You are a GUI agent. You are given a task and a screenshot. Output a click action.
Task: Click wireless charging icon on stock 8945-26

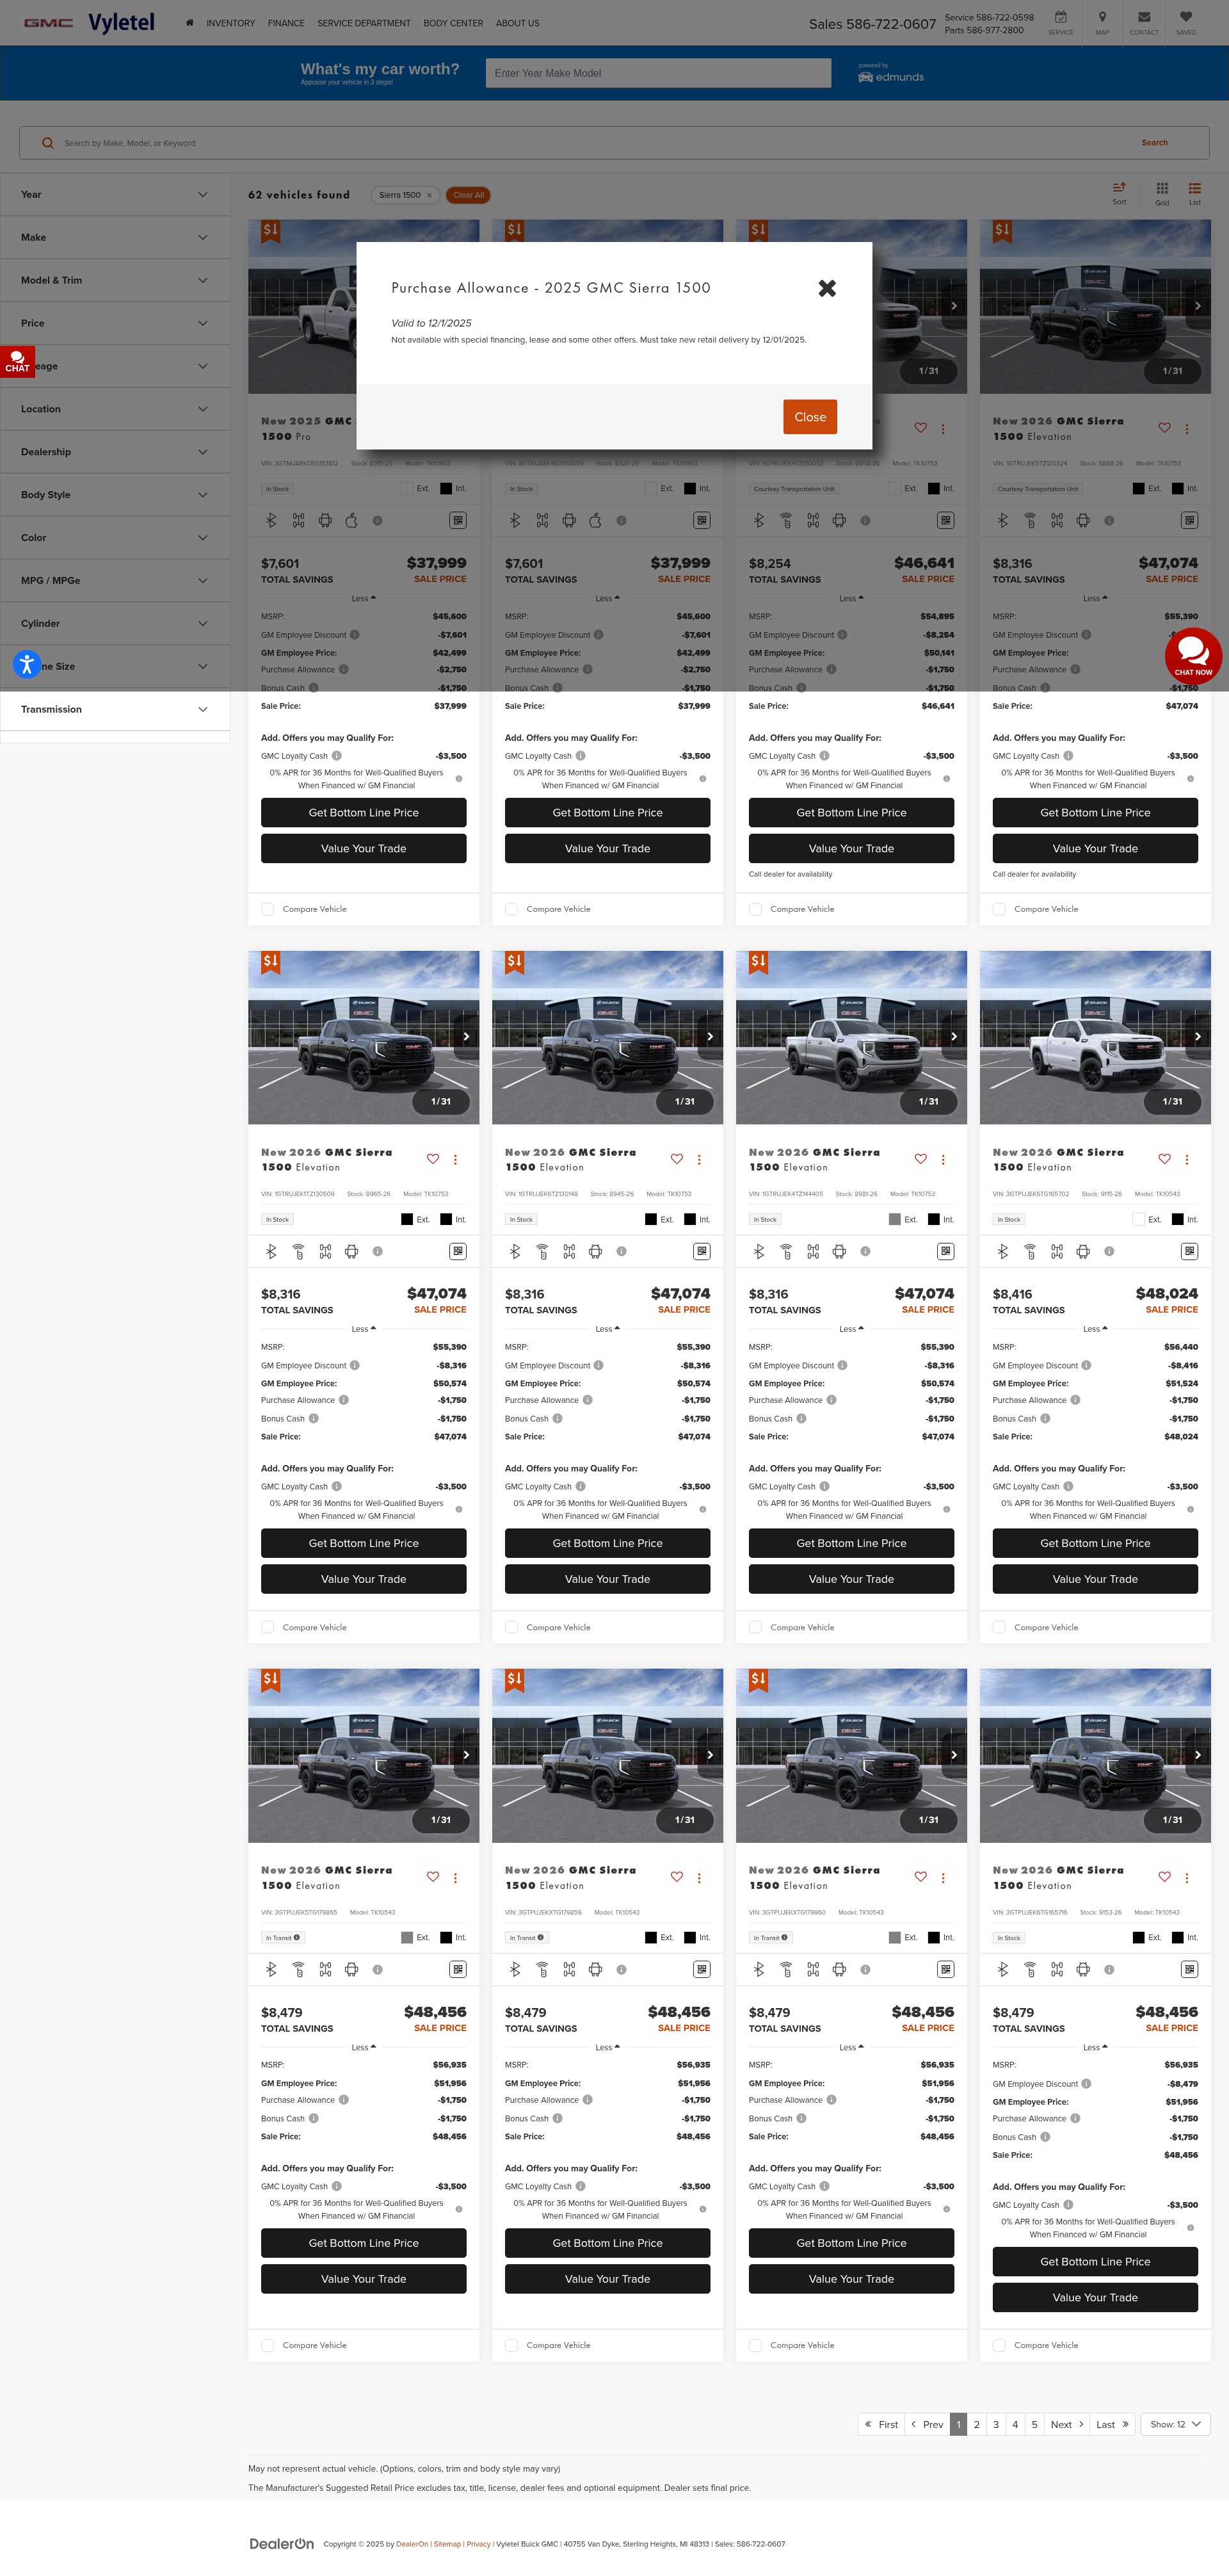[542, 1251]
